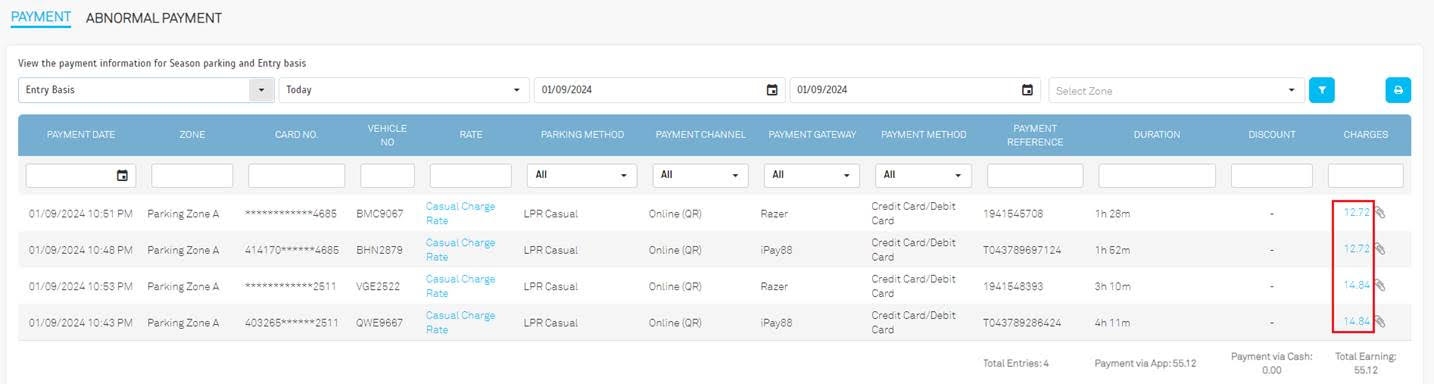Screen dimensions: 1434x384
Task: Sort by DURATION column header
Action: click(1157, 135)
